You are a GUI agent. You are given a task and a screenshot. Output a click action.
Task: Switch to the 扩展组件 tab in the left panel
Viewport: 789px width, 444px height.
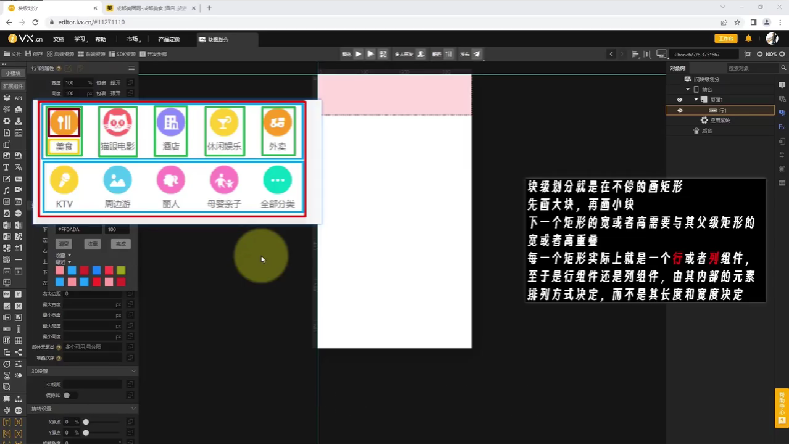click(x=13, y=87)
